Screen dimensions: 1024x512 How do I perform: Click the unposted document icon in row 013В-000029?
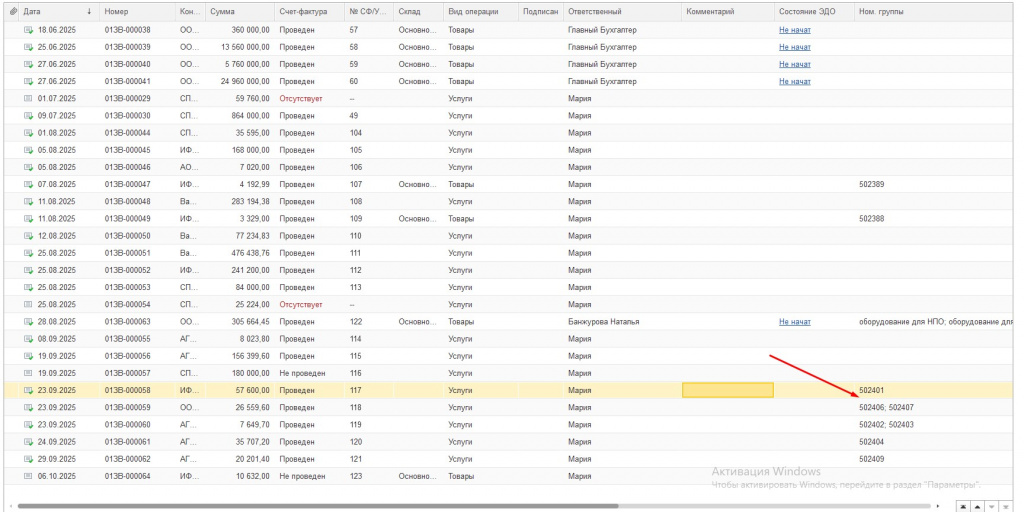pyautogui.click(x=28, y=99)
